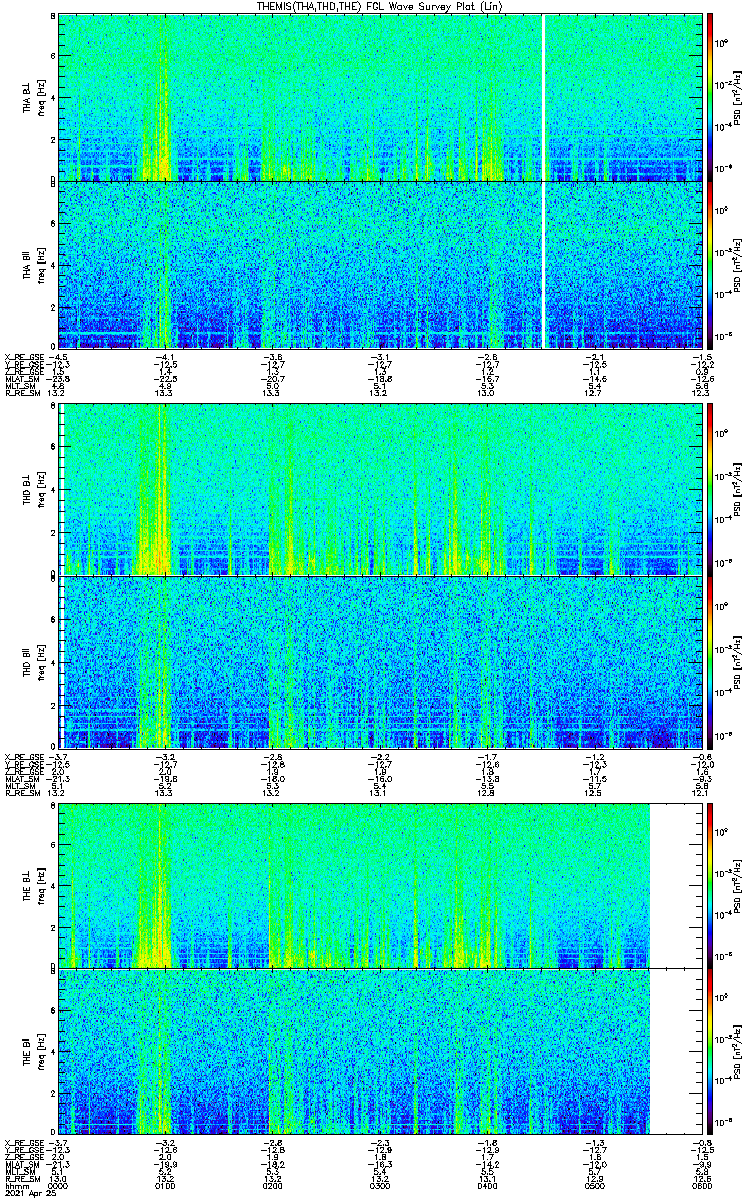Click the white data gap in THA B-perpendicular panel
The height and width of the screenshot is (1200, 750).
544,96
